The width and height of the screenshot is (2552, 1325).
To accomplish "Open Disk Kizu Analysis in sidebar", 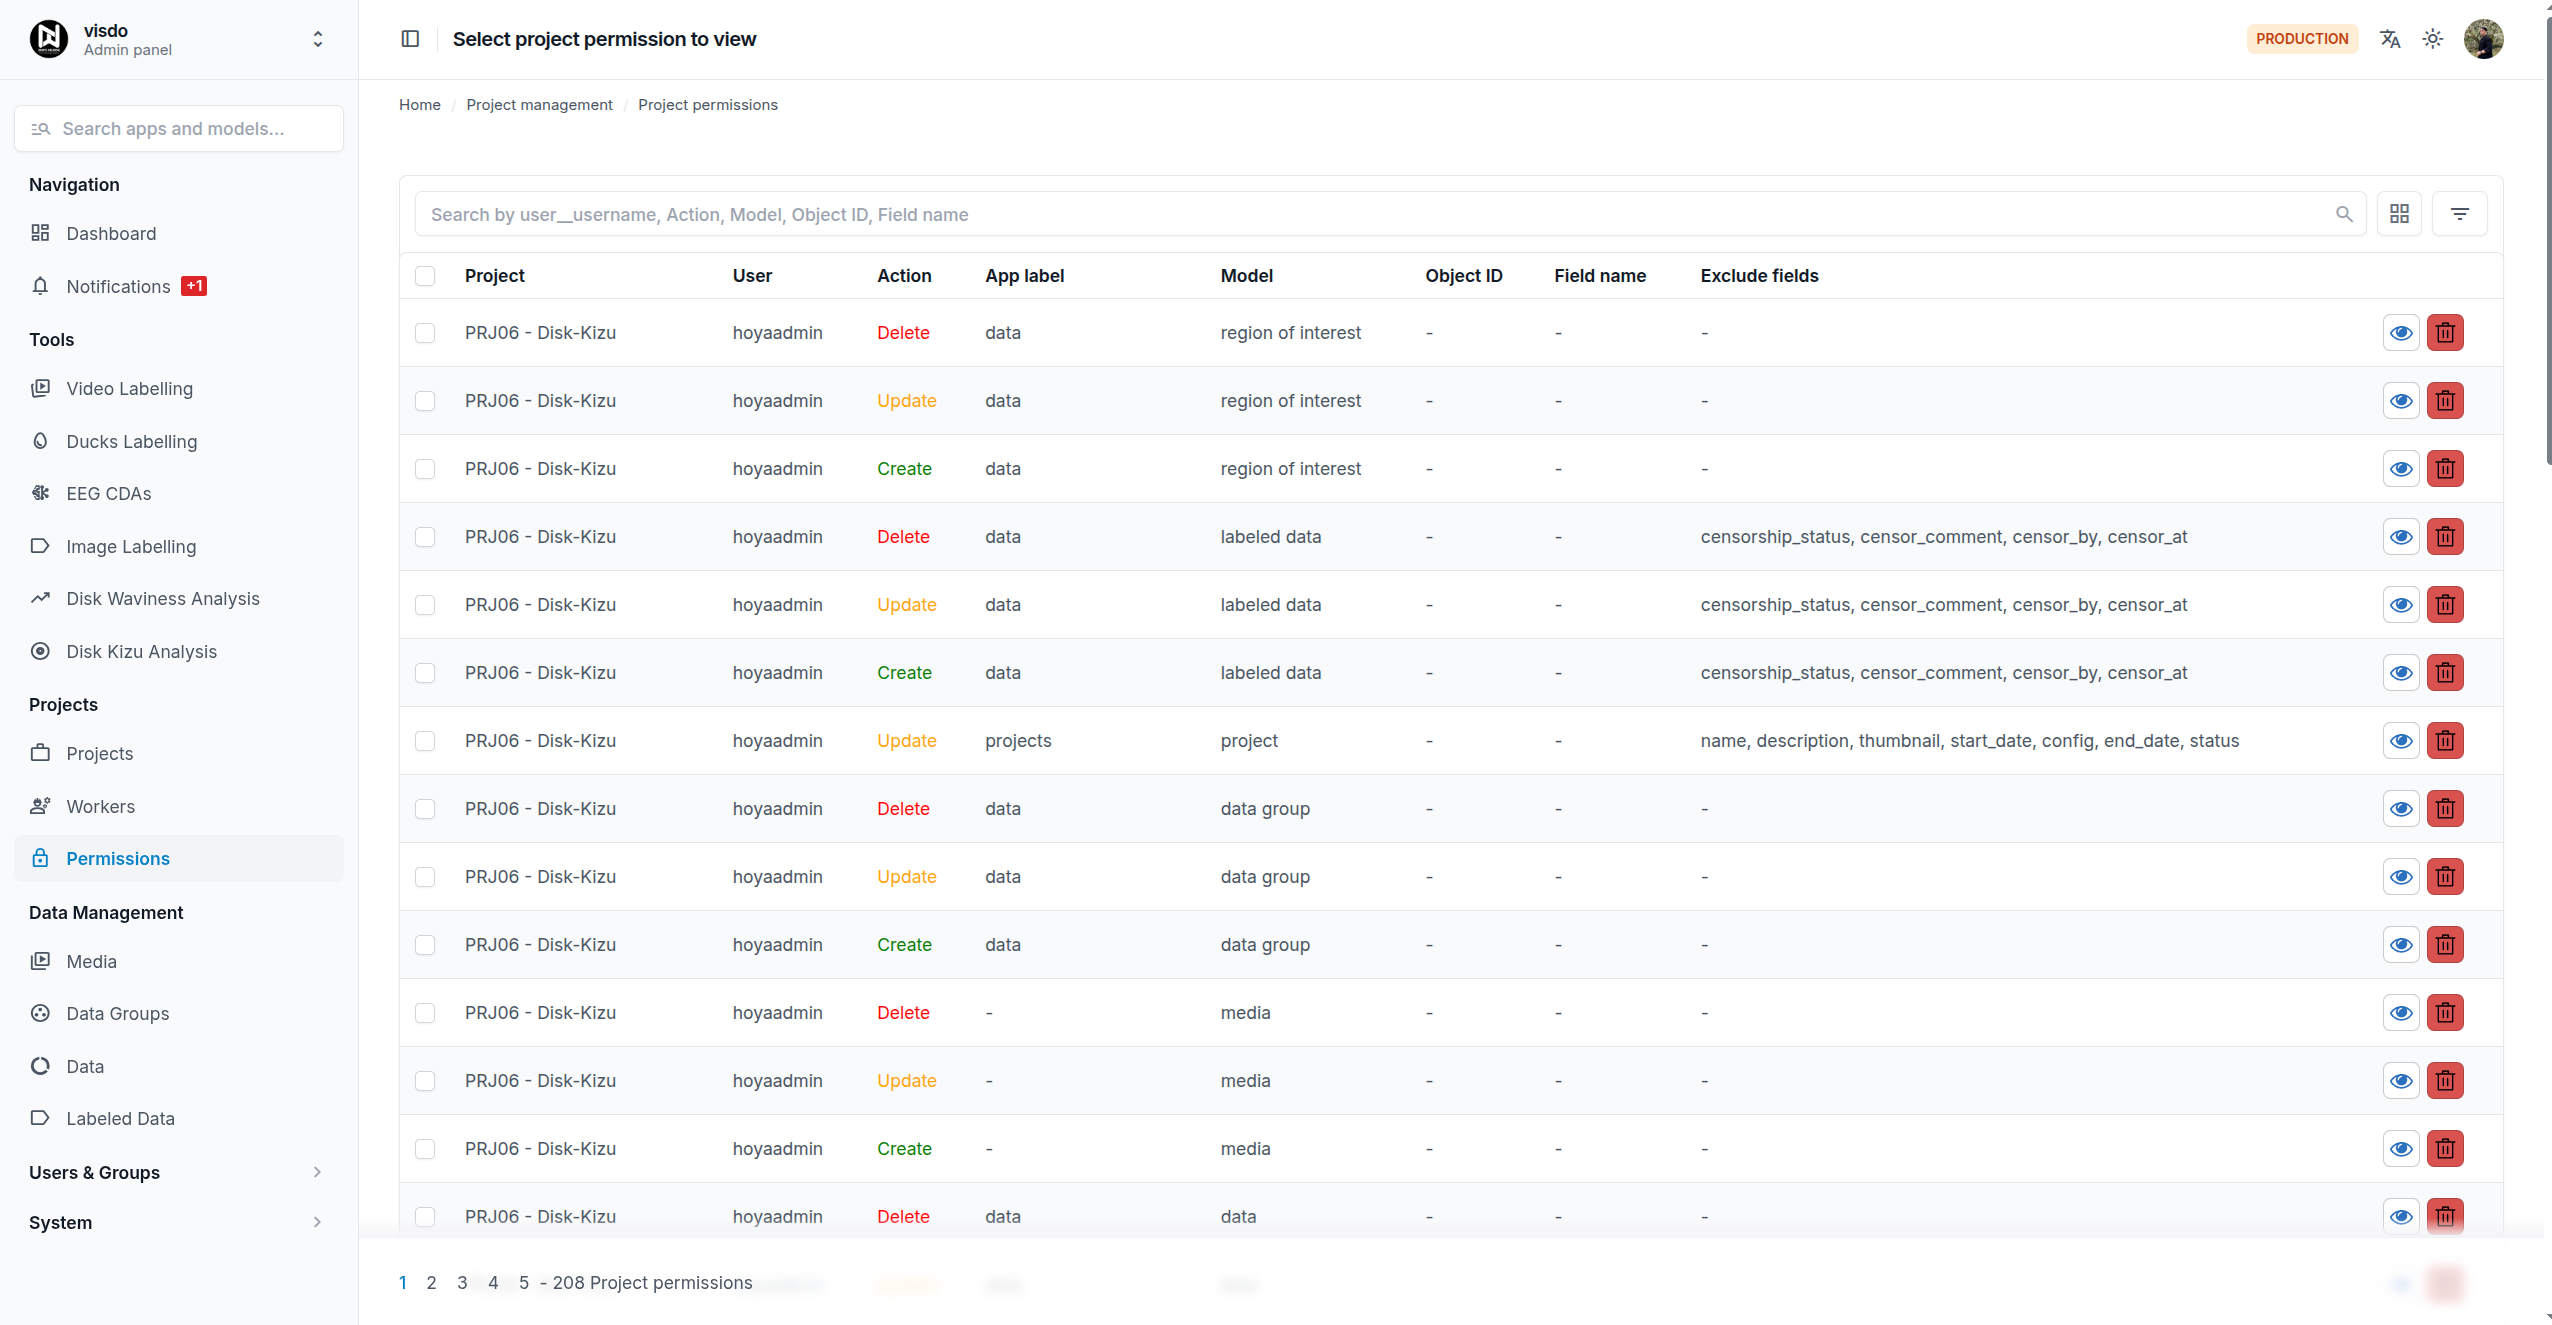I will 141,651.
